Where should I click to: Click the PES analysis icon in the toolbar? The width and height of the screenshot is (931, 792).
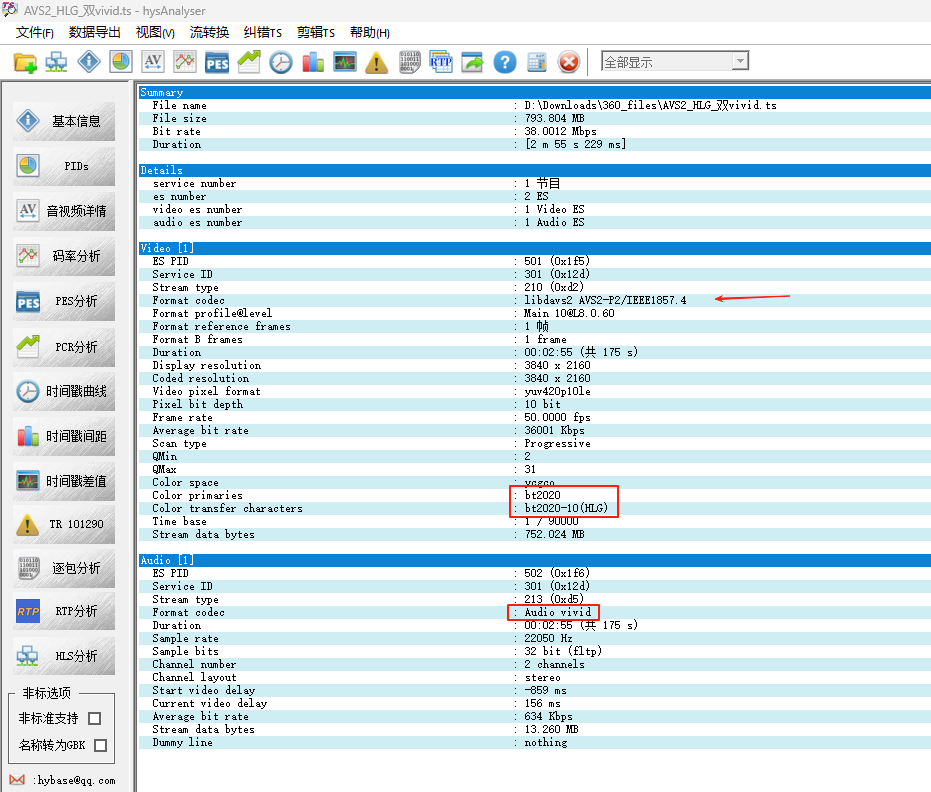click(x=217, y=62)
